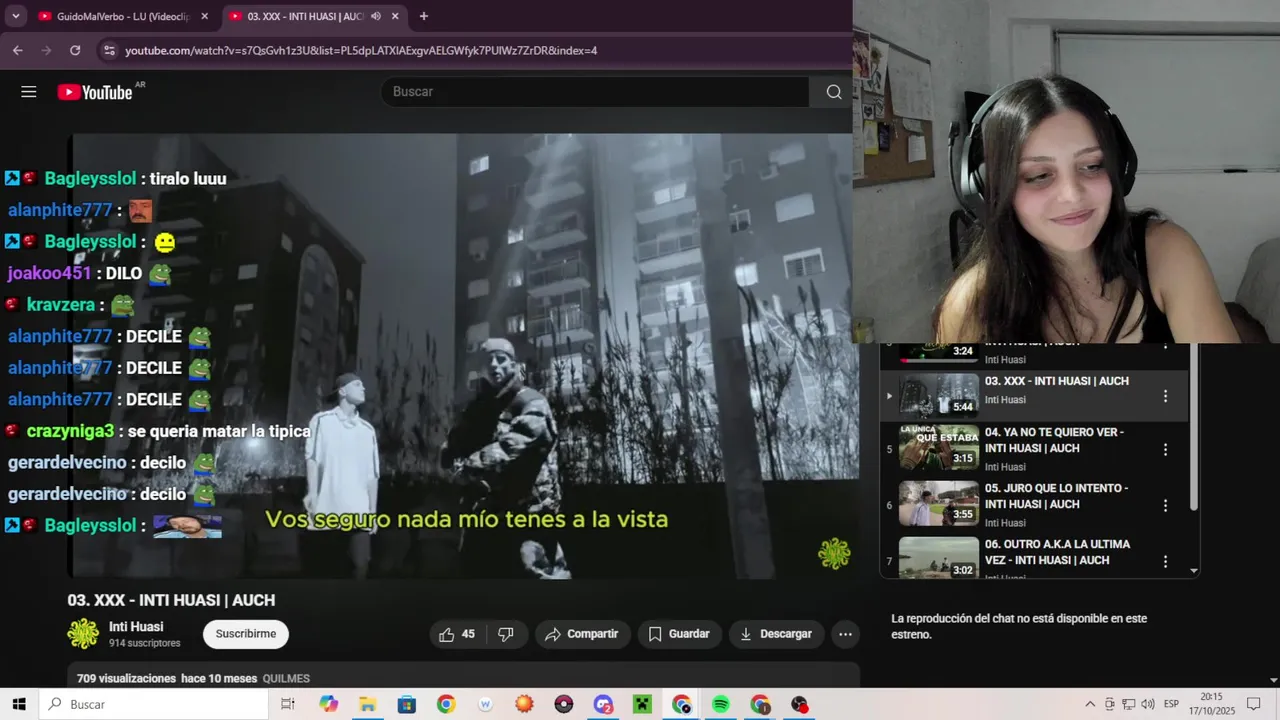
Task: Click the Compartir share button
Action: [582, 634]
